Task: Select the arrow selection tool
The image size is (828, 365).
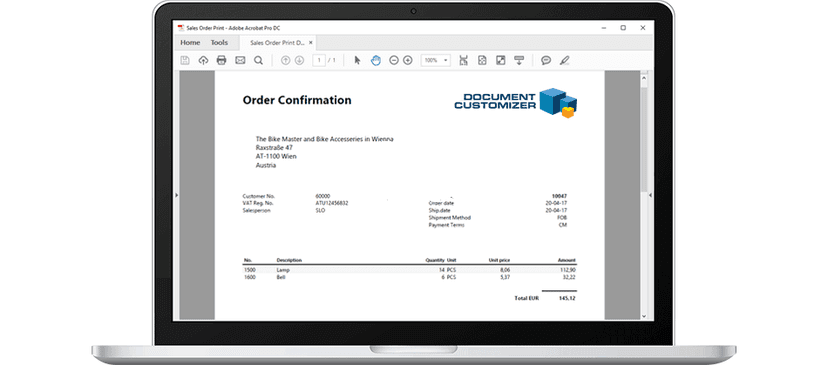Action: coord(357,60)
